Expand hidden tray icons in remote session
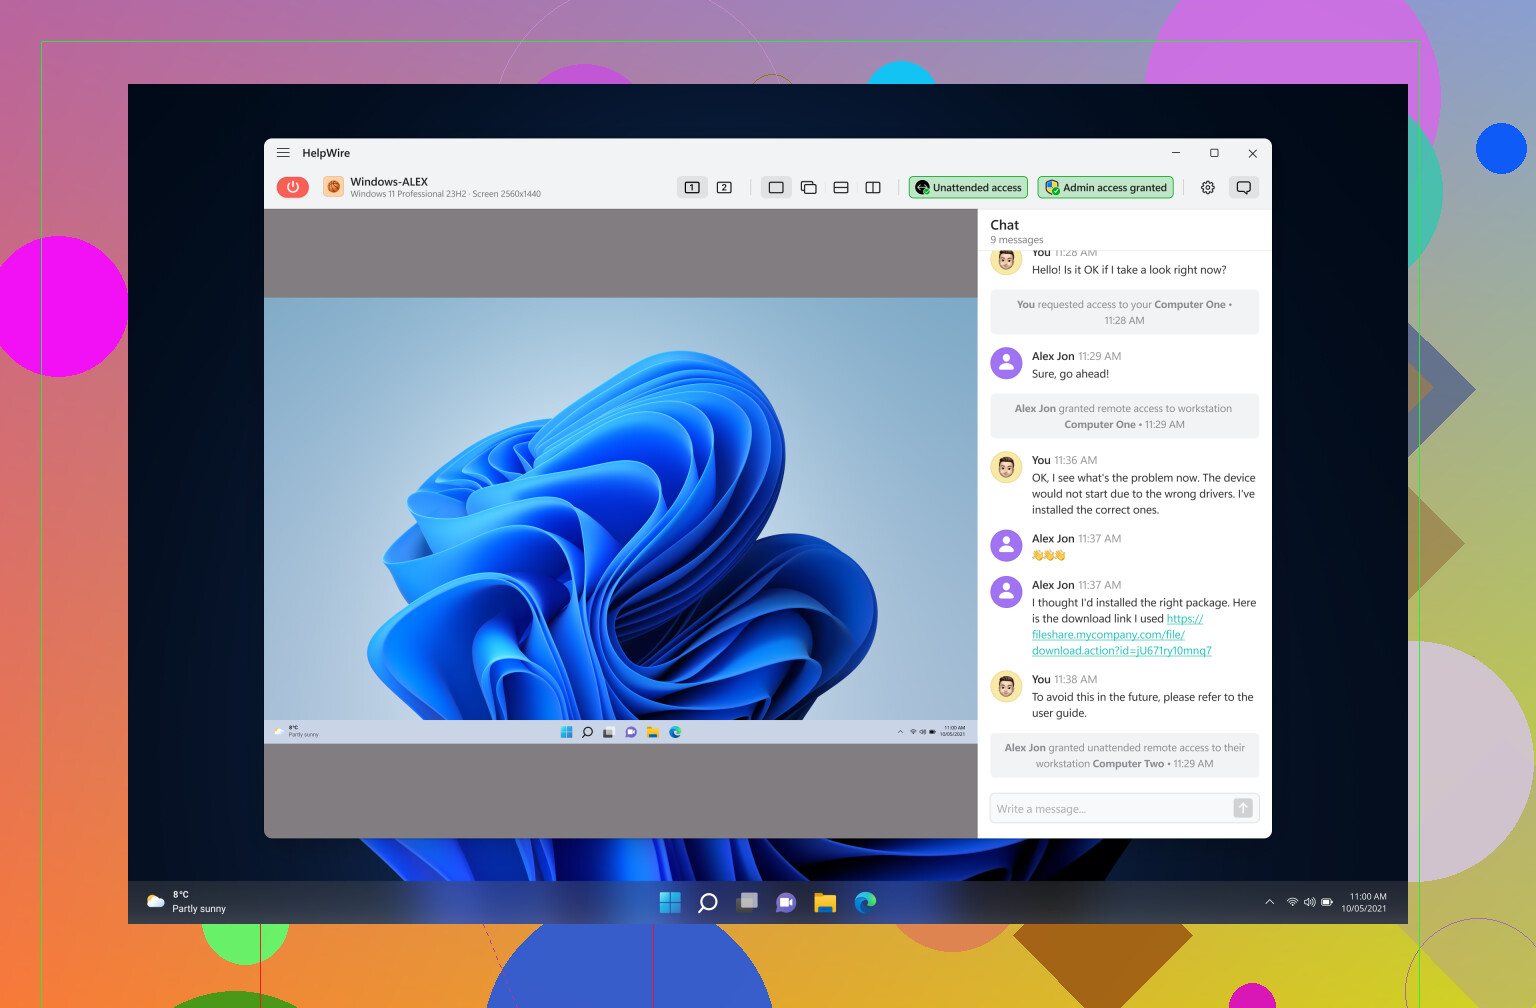The height and width of the screenshot is (1008, 1536). [900, 732]
